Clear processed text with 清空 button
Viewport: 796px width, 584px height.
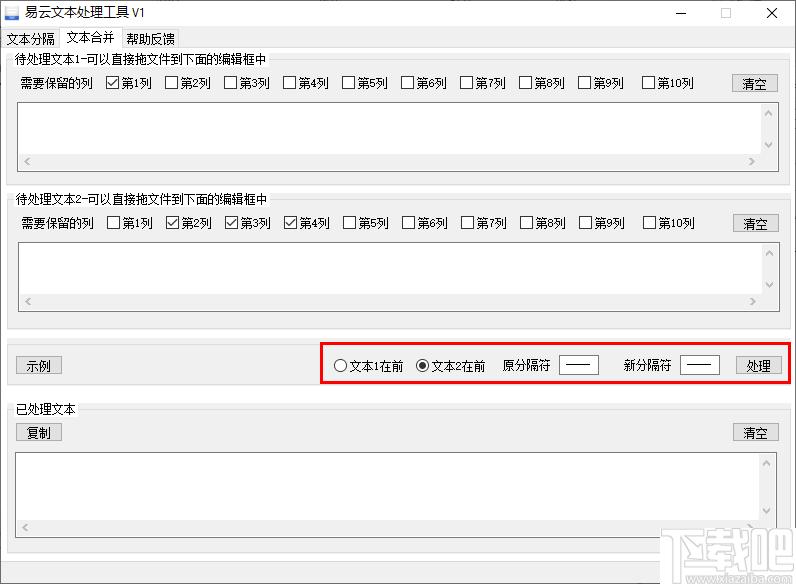click(x=755, y=433)
